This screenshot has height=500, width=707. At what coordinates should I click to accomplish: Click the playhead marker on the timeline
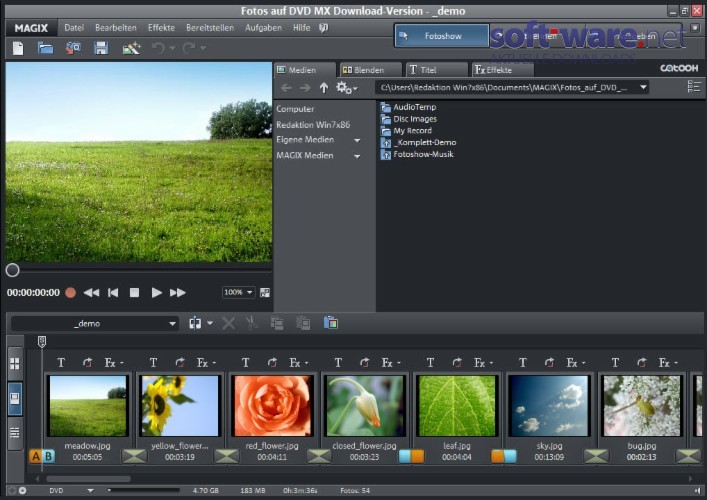42,342
